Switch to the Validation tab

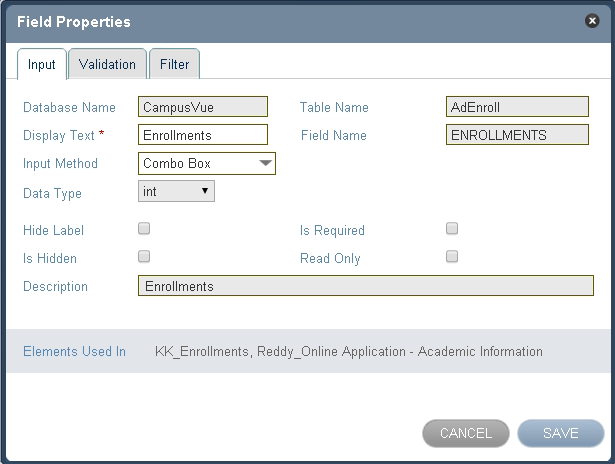click(107, 64)
